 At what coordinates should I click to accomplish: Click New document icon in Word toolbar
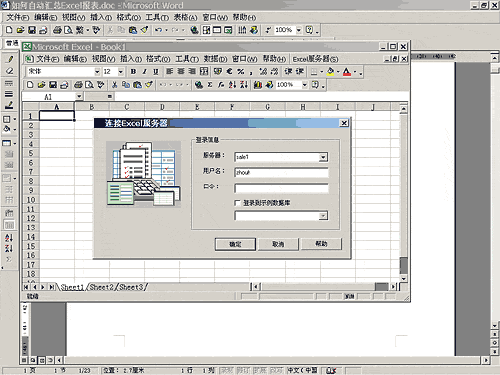[9, 30]
